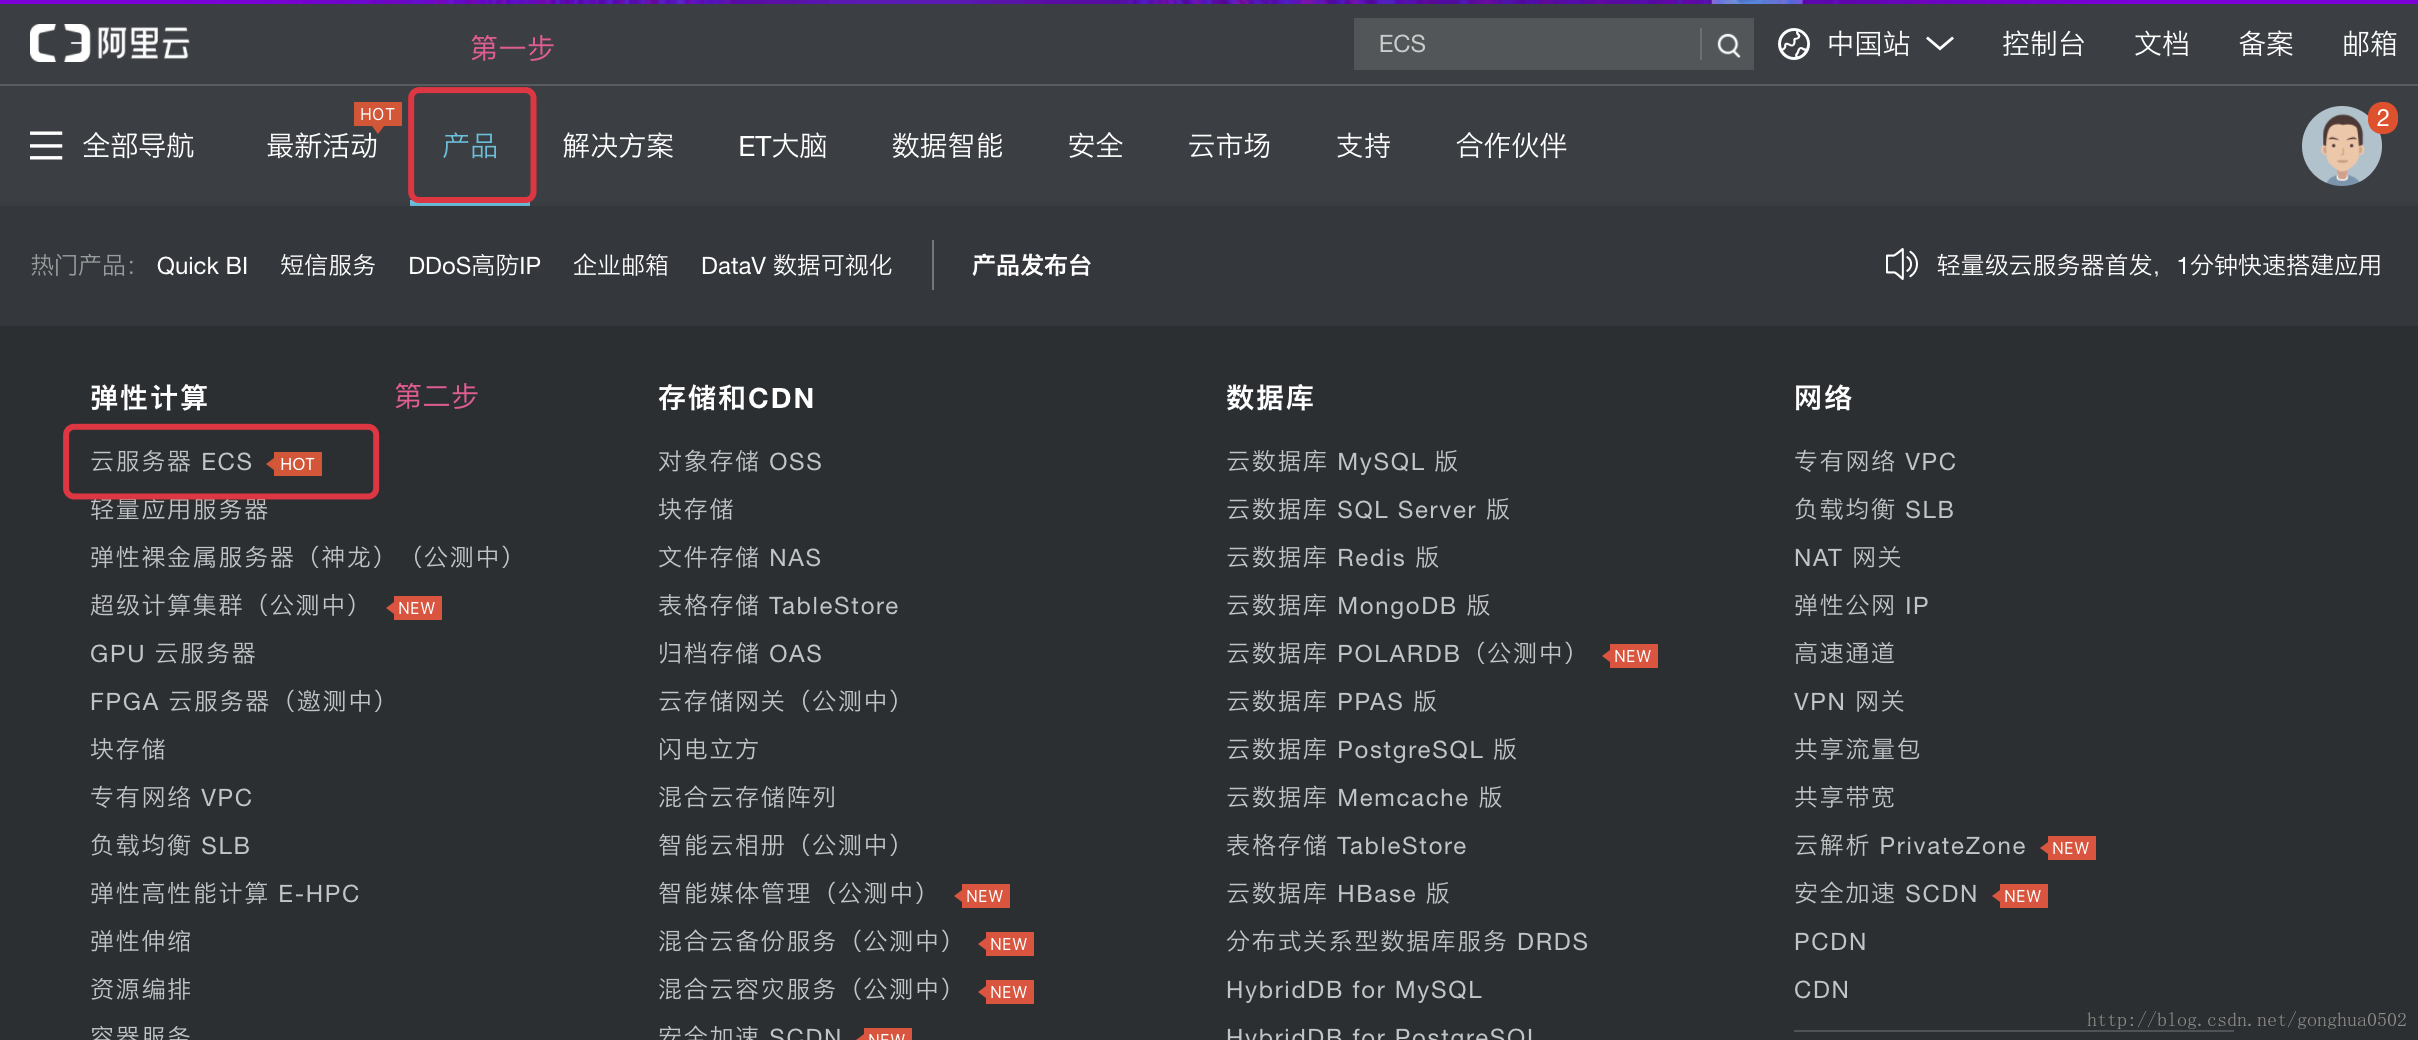
Task: Open the 控制台 console link
Action: point(2043,44)
